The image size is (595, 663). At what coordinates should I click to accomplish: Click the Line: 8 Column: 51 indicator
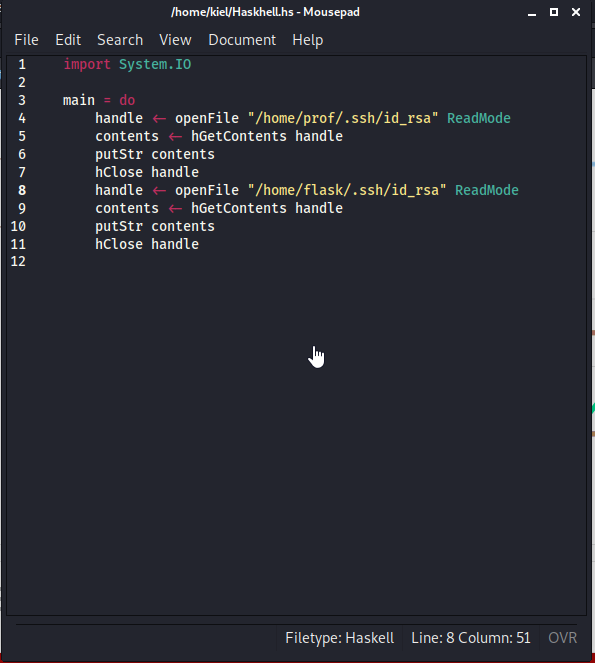pos(471,638)
